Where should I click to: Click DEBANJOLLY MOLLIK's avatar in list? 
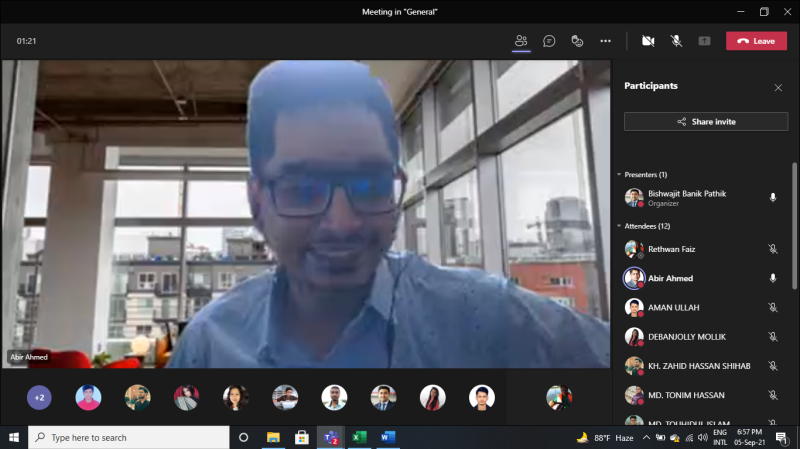pyautogui.click(x=633, y=337)
